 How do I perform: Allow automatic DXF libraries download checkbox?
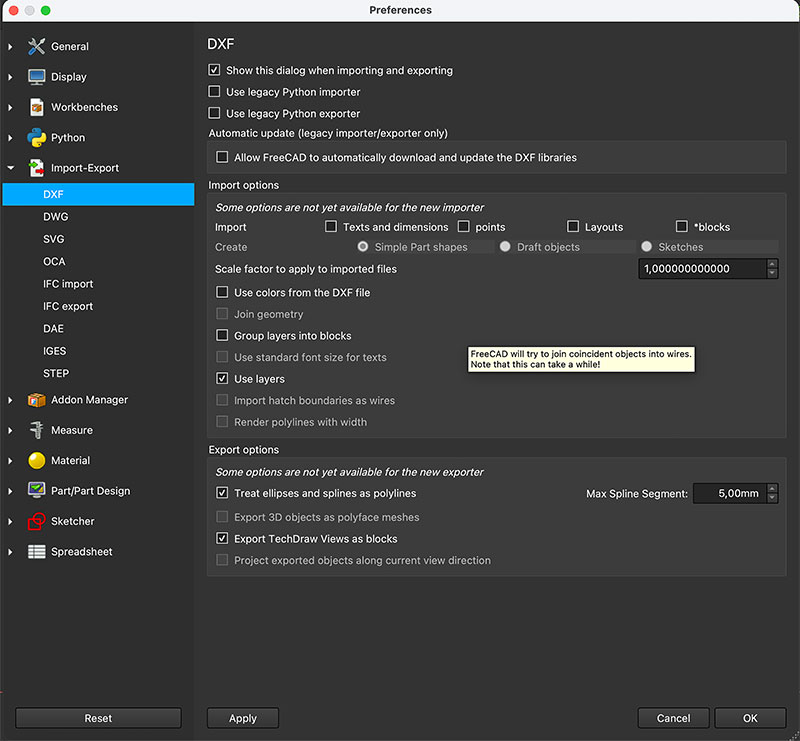(222, 157)
